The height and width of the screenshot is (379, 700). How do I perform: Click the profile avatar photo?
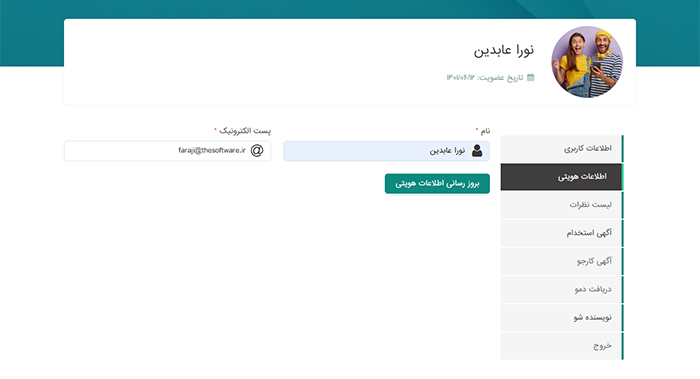[x=587, y=62]
